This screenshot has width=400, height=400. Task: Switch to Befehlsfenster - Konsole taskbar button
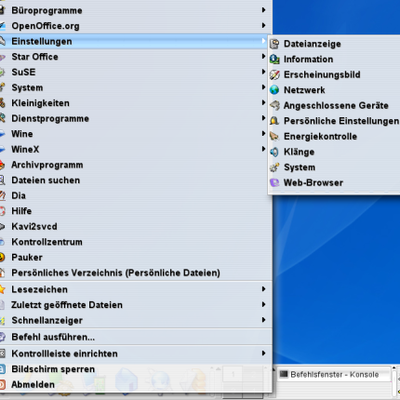(333, 374)
